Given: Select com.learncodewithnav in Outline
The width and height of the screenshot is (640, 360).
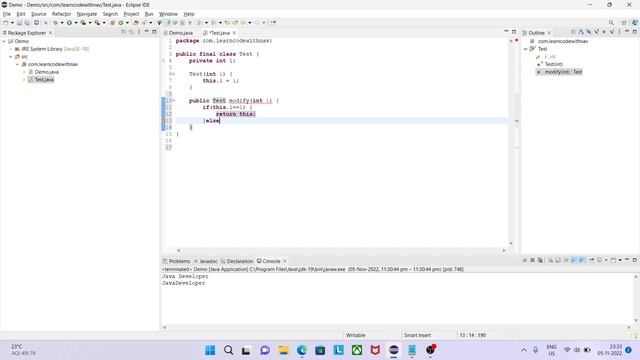Looking at the screenshot, I should click(563, 41).
